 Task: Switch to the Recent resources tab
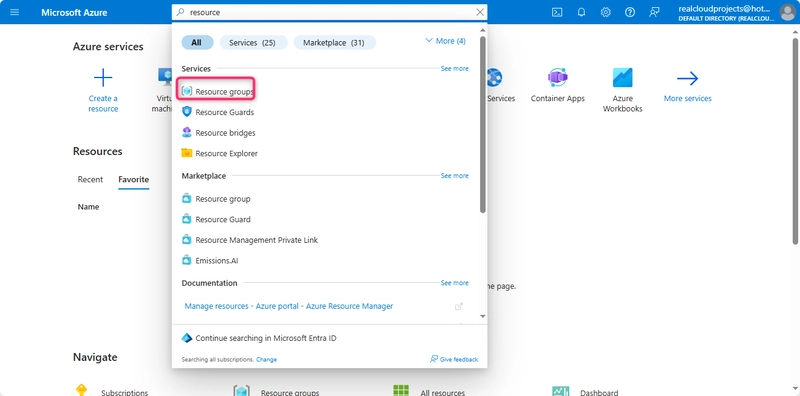[x=90, y=180]
